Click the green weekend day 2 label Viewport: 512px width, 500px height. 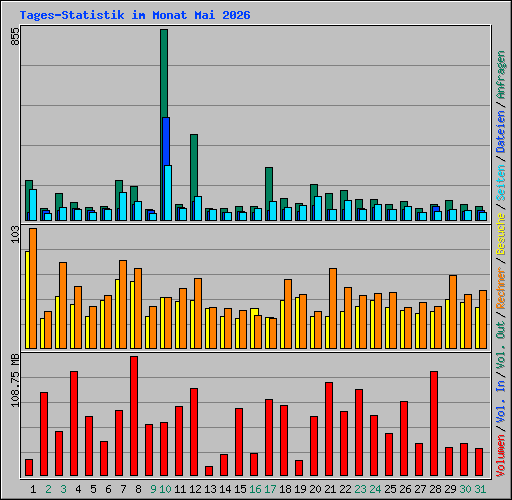pos(48,489)
